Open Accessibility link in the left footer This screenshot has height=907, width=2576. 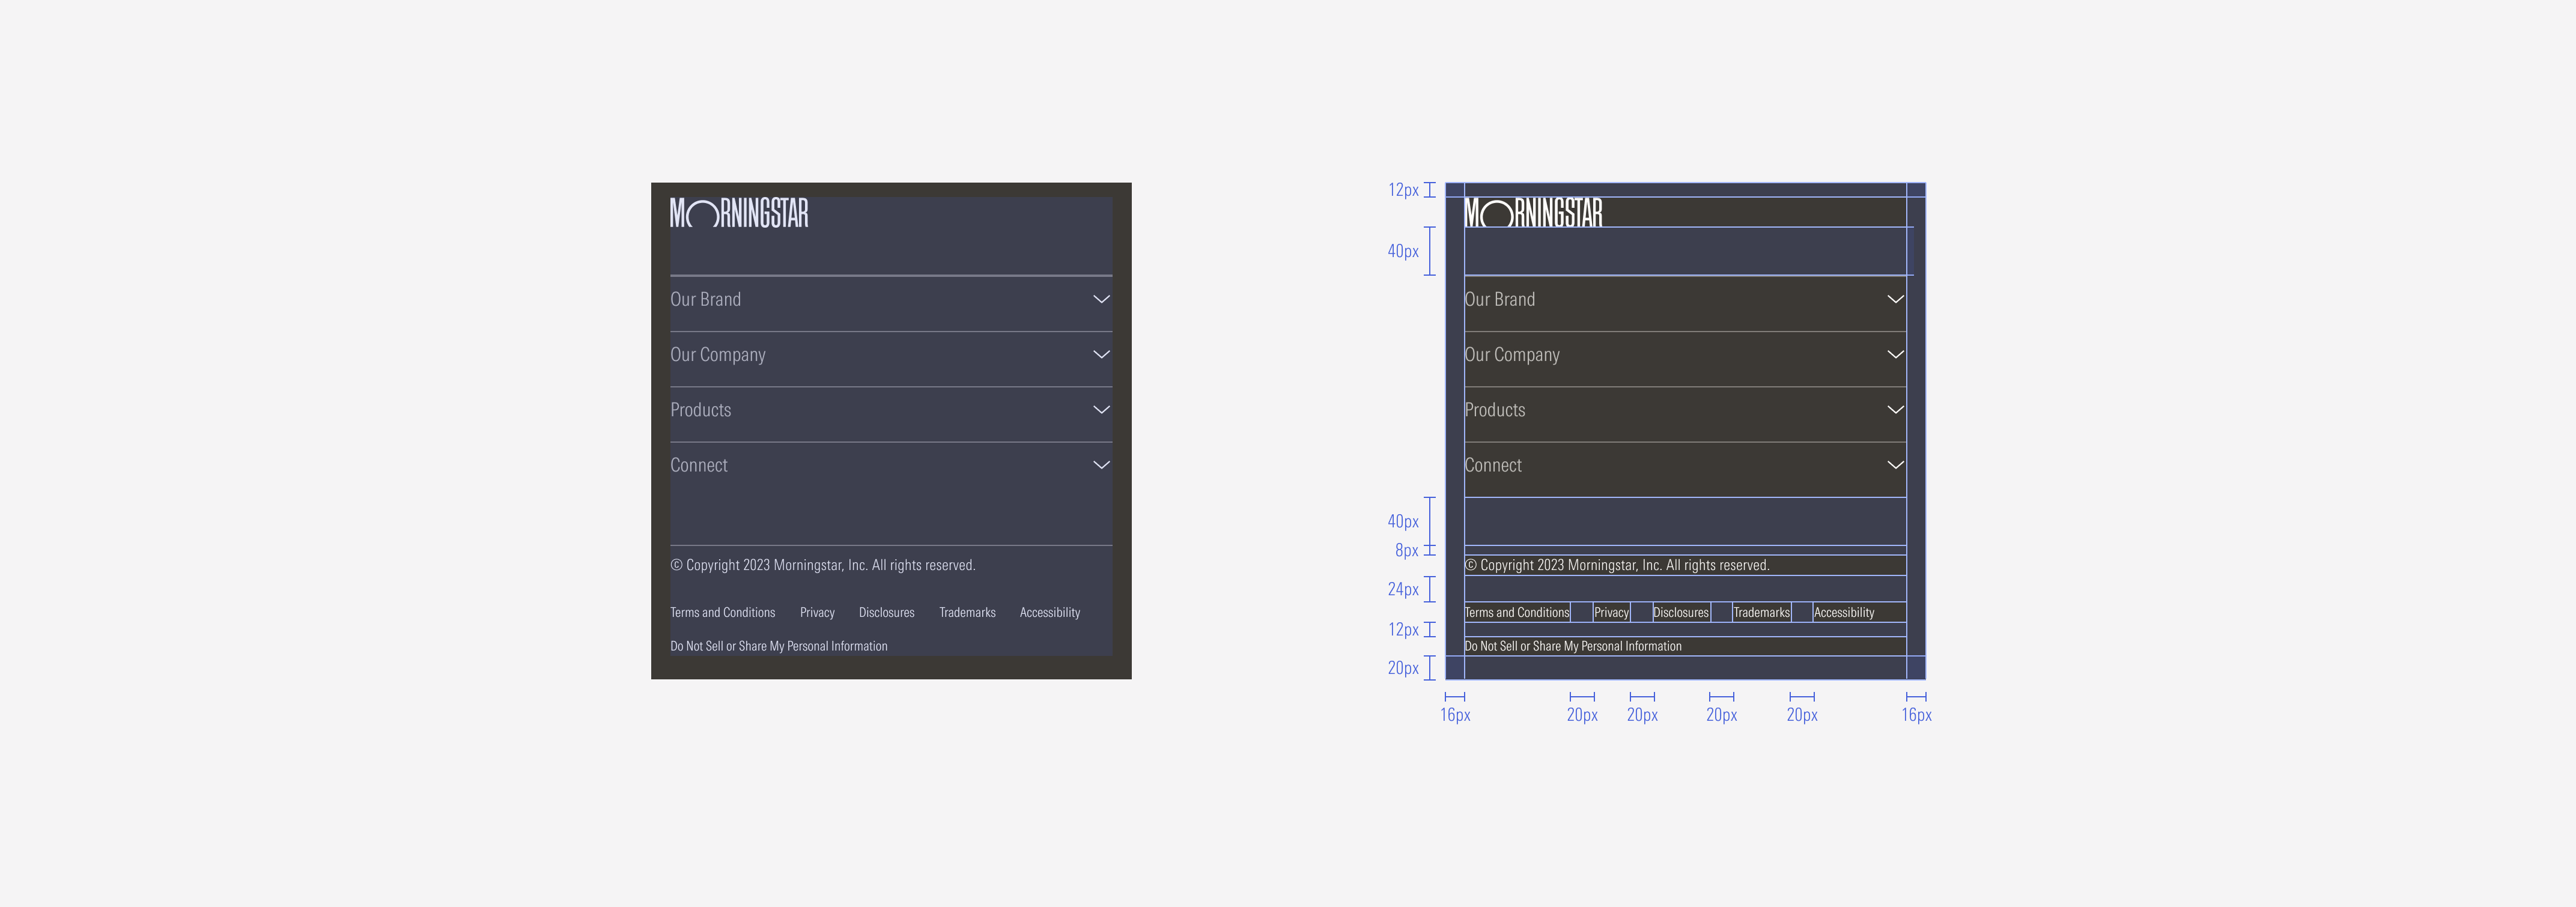click(x=1049, y=612)
